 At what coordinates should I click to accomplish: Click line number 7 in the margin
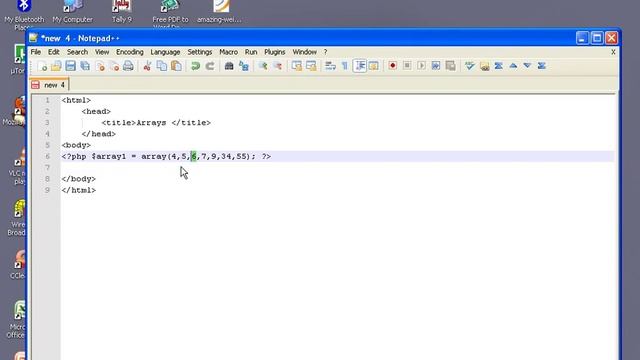(x=47, y=168)
